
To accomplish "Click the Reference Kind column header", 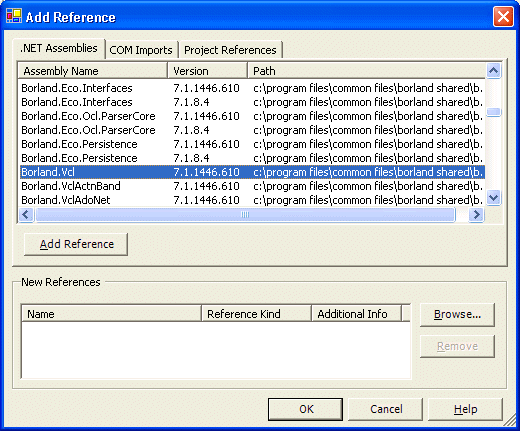I will tap(256, 314).
